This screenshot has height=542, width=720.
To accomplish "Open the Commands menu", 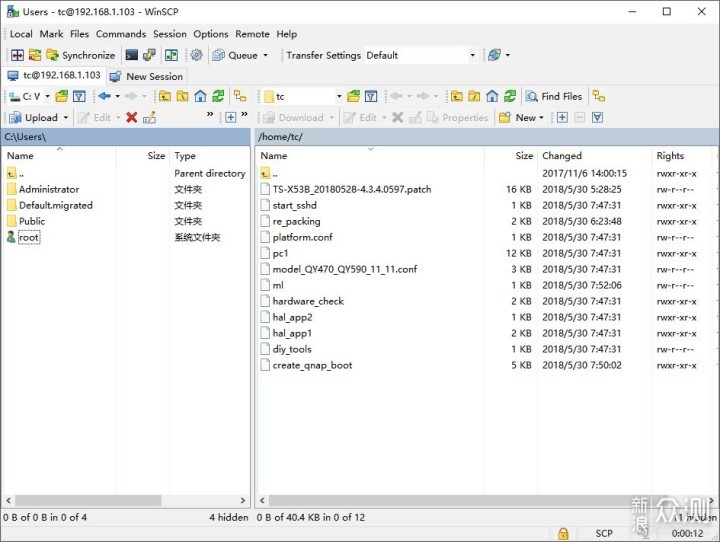I will (x=121, y=34).
